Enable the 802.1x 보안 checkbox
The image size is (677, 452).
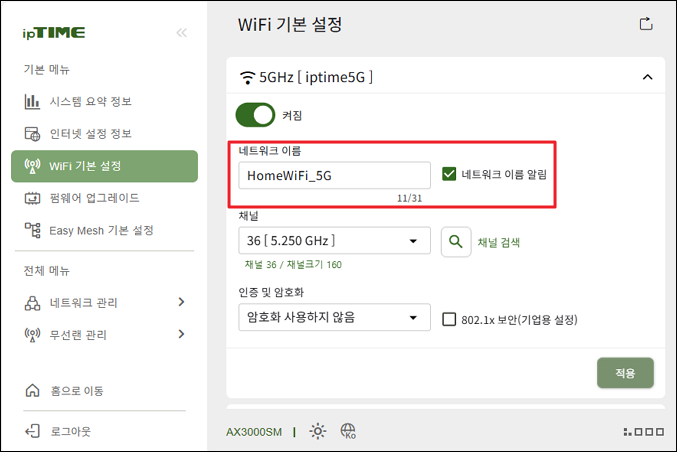[449, 319]
